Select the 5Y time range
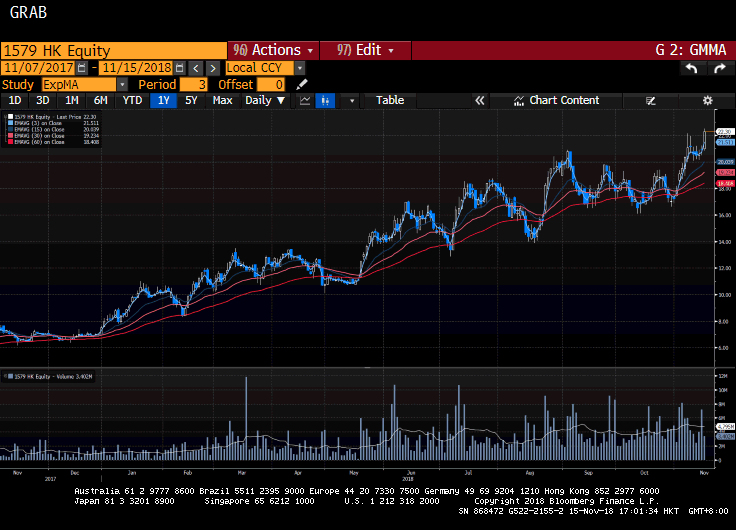Image resolution: width=736 pixels, height=530 pixels. 191,100
